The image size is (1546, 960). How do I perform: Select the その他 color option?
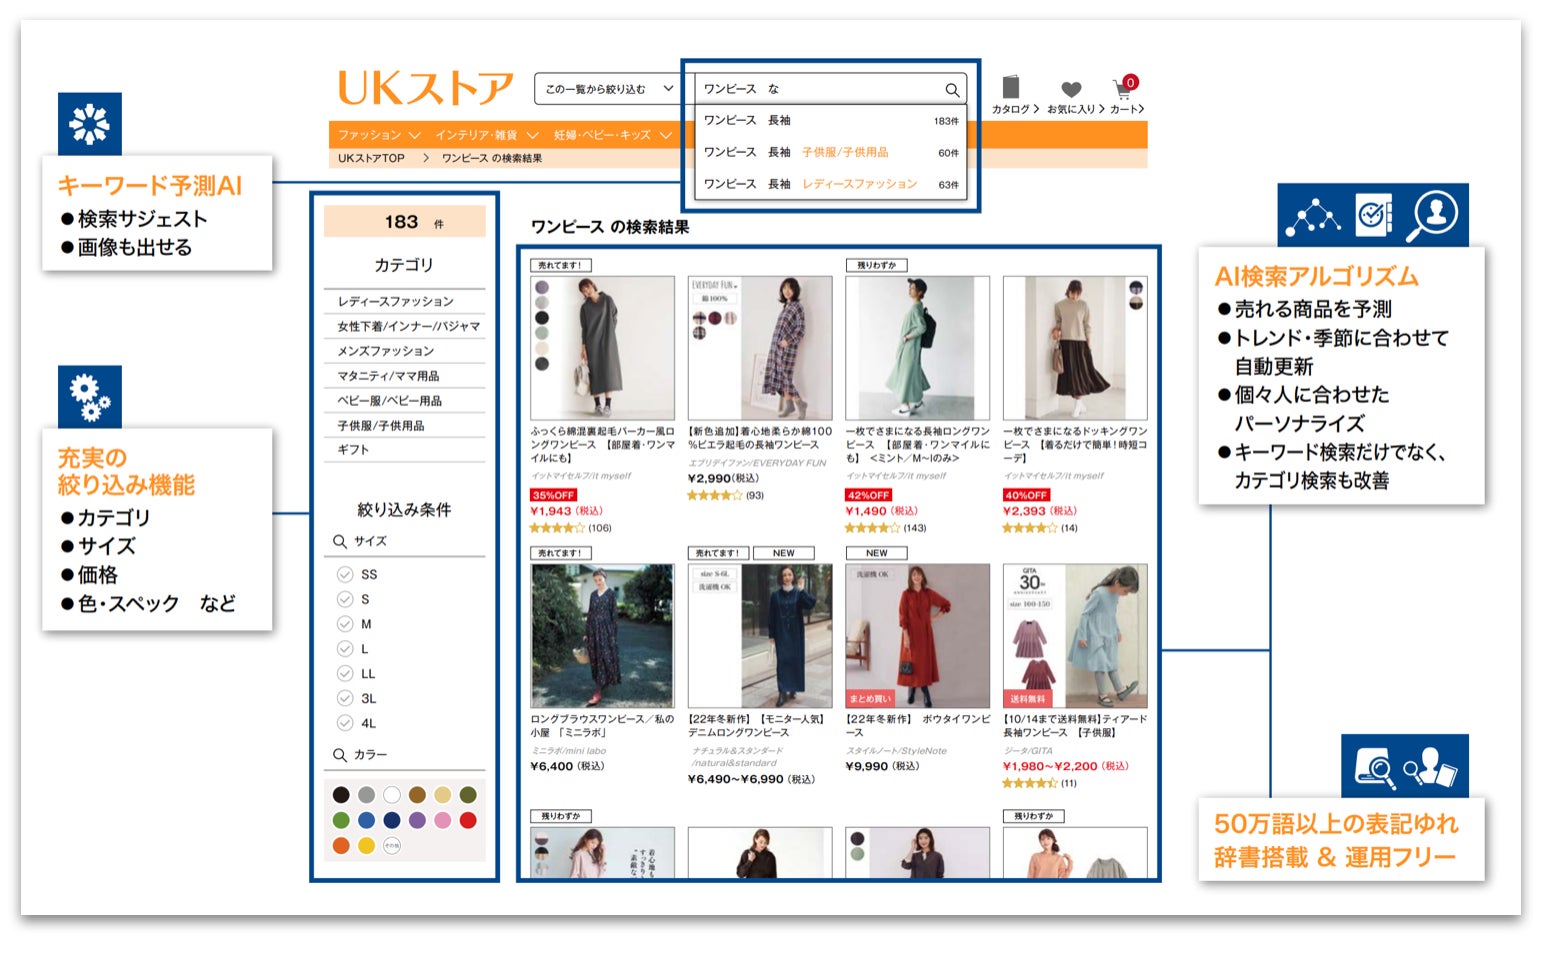392,846
